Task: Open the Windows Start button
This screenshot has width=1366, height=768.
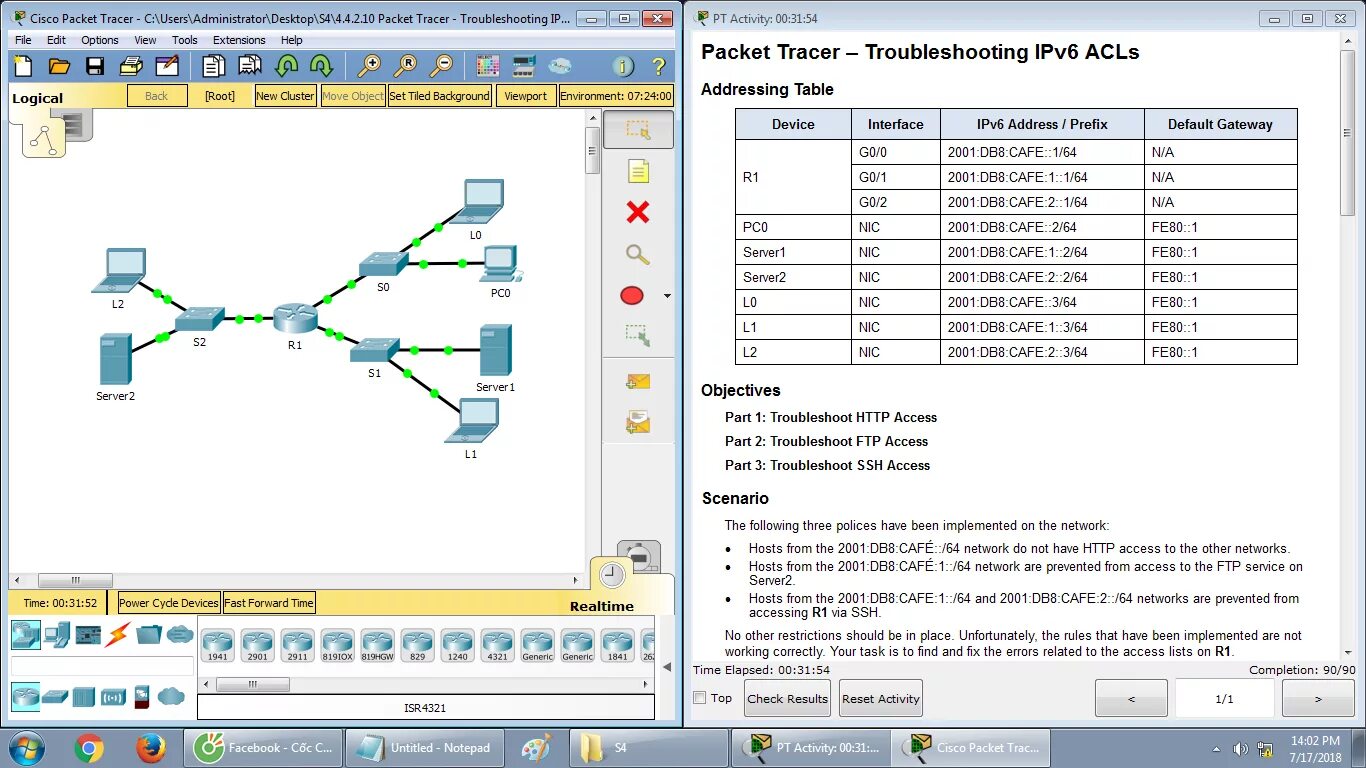Action: pos(26,748)
